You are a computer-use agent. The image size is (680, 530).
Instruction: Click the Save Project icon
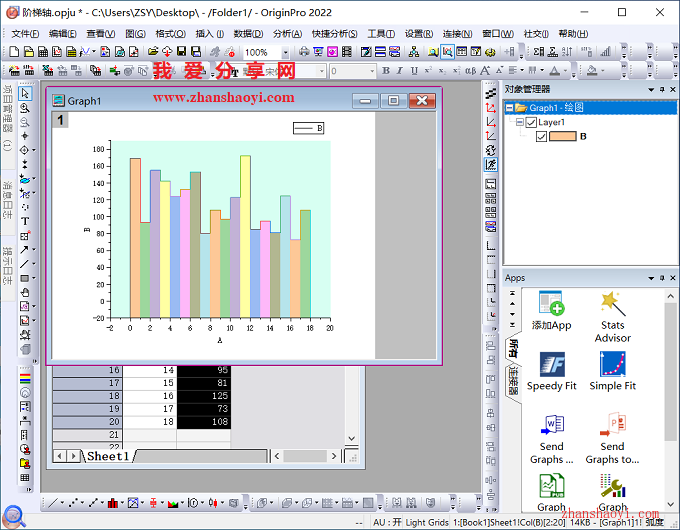pyautogui.click(x=181, y=52)
